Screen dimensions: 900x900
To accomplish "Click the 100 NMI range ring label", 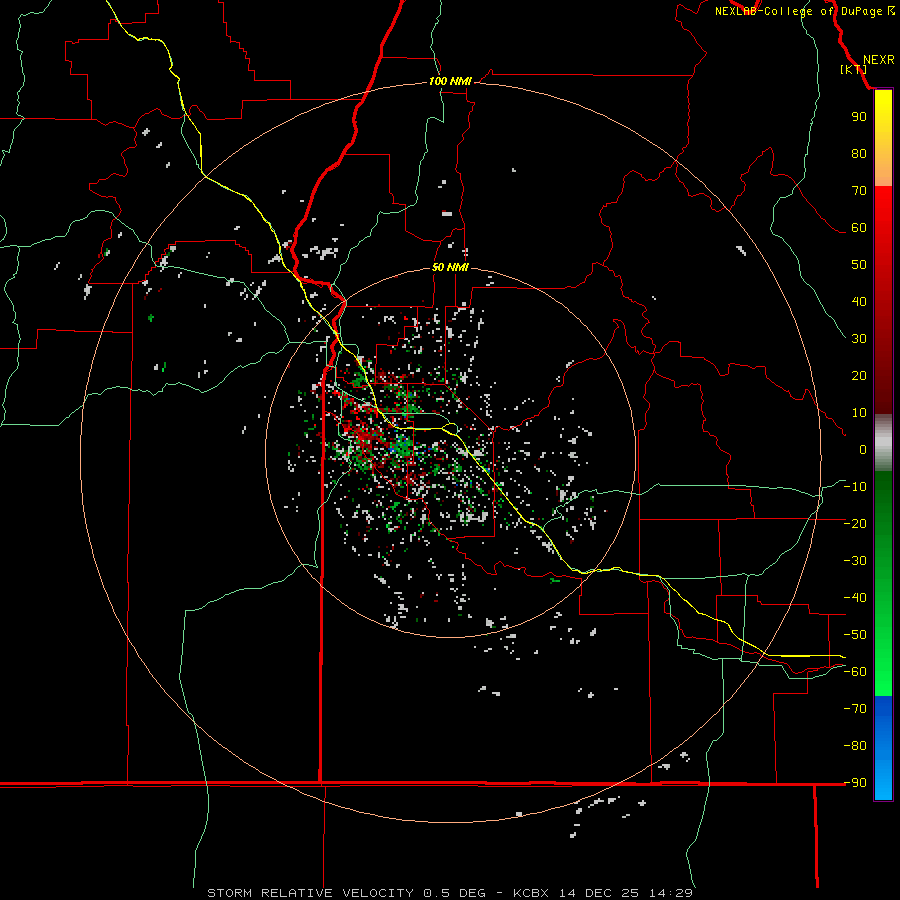I will pos(450,82).
